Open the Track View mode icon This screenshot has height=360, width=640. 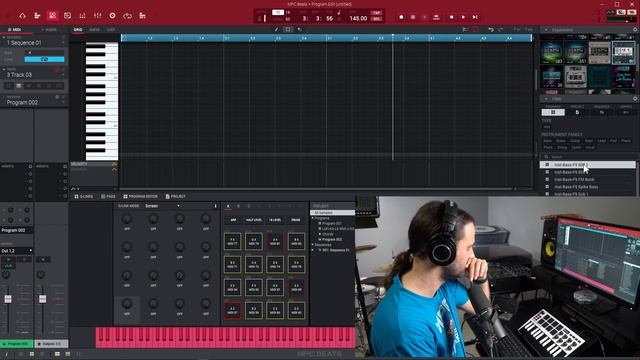pos(38,16)
